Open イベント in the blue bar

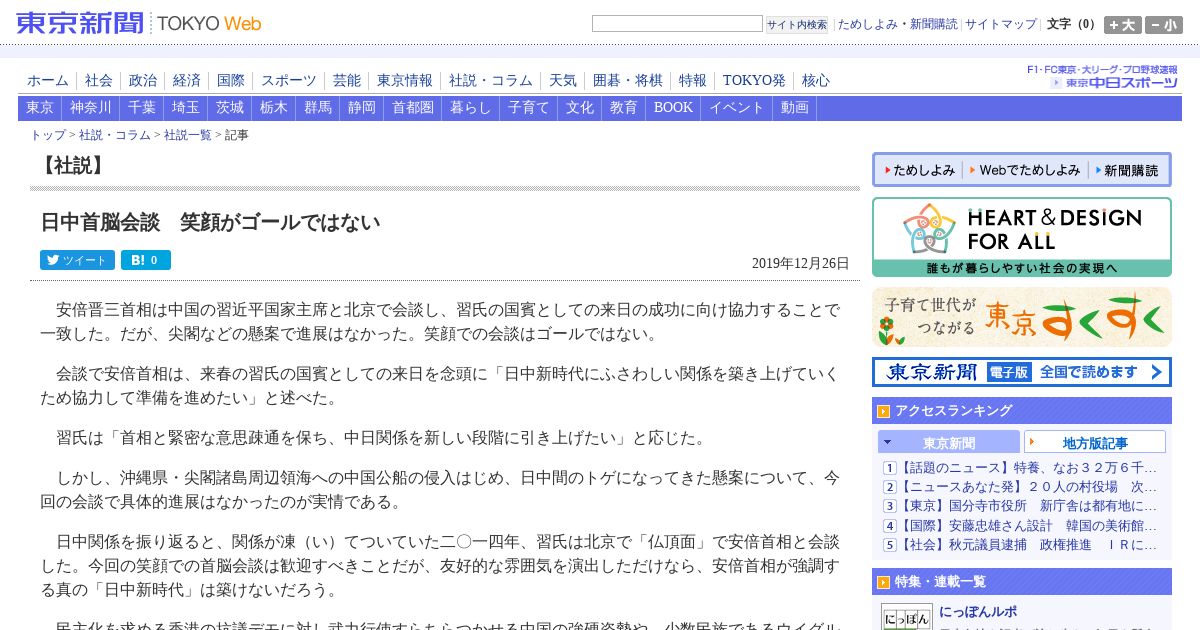pos(737,108)
